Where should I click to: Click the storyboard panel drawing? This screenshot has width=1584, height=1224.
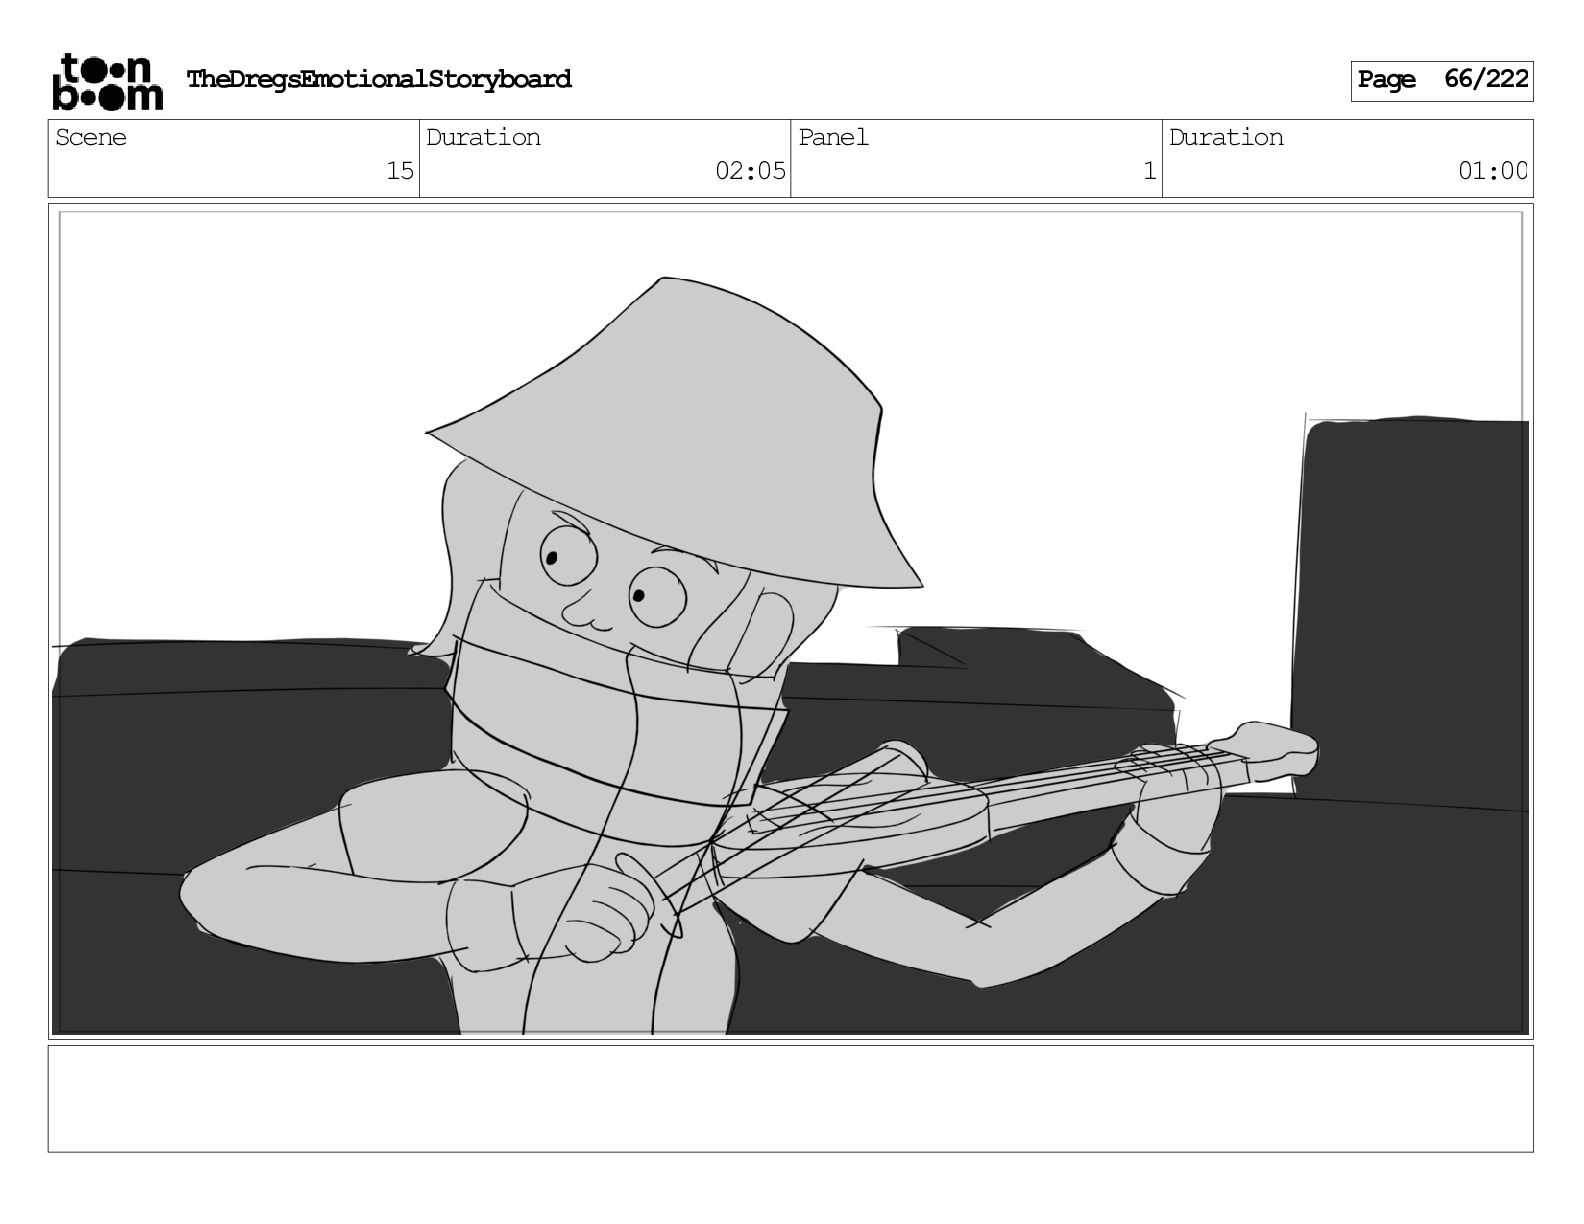click(790, 621)
